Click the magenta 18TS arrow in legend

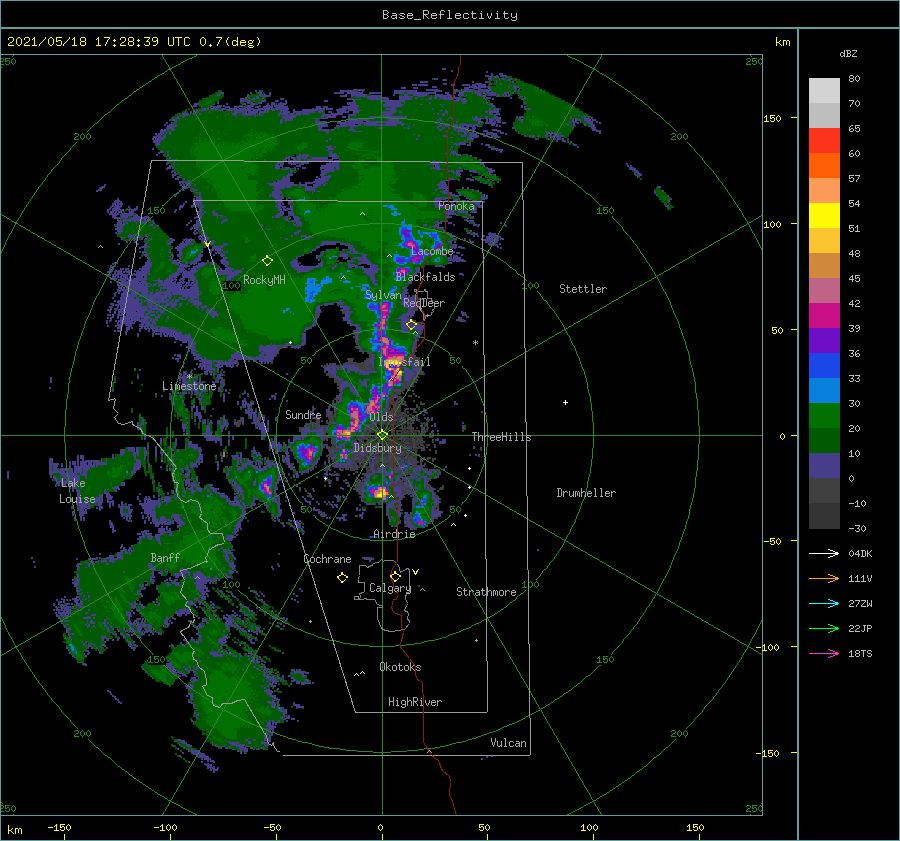tap(824, 653)
